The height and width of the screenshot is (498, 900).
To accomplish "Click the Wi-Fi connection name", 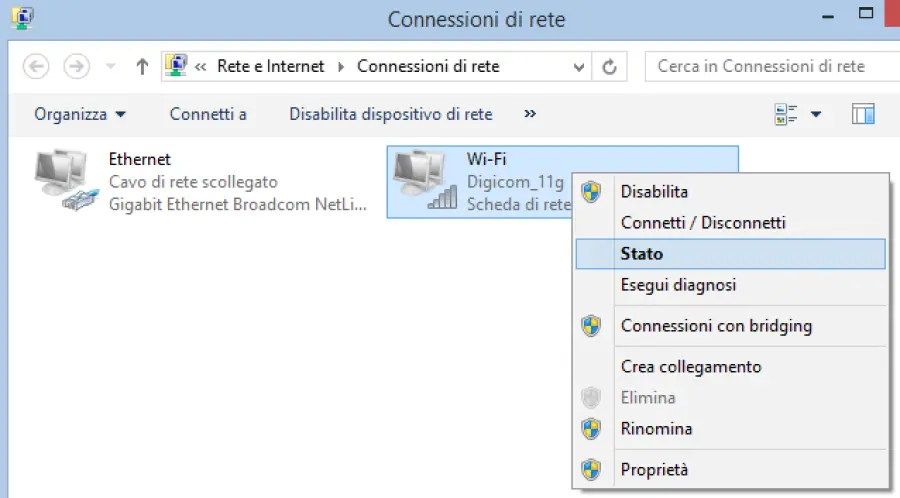I will (x=486, y=159).
